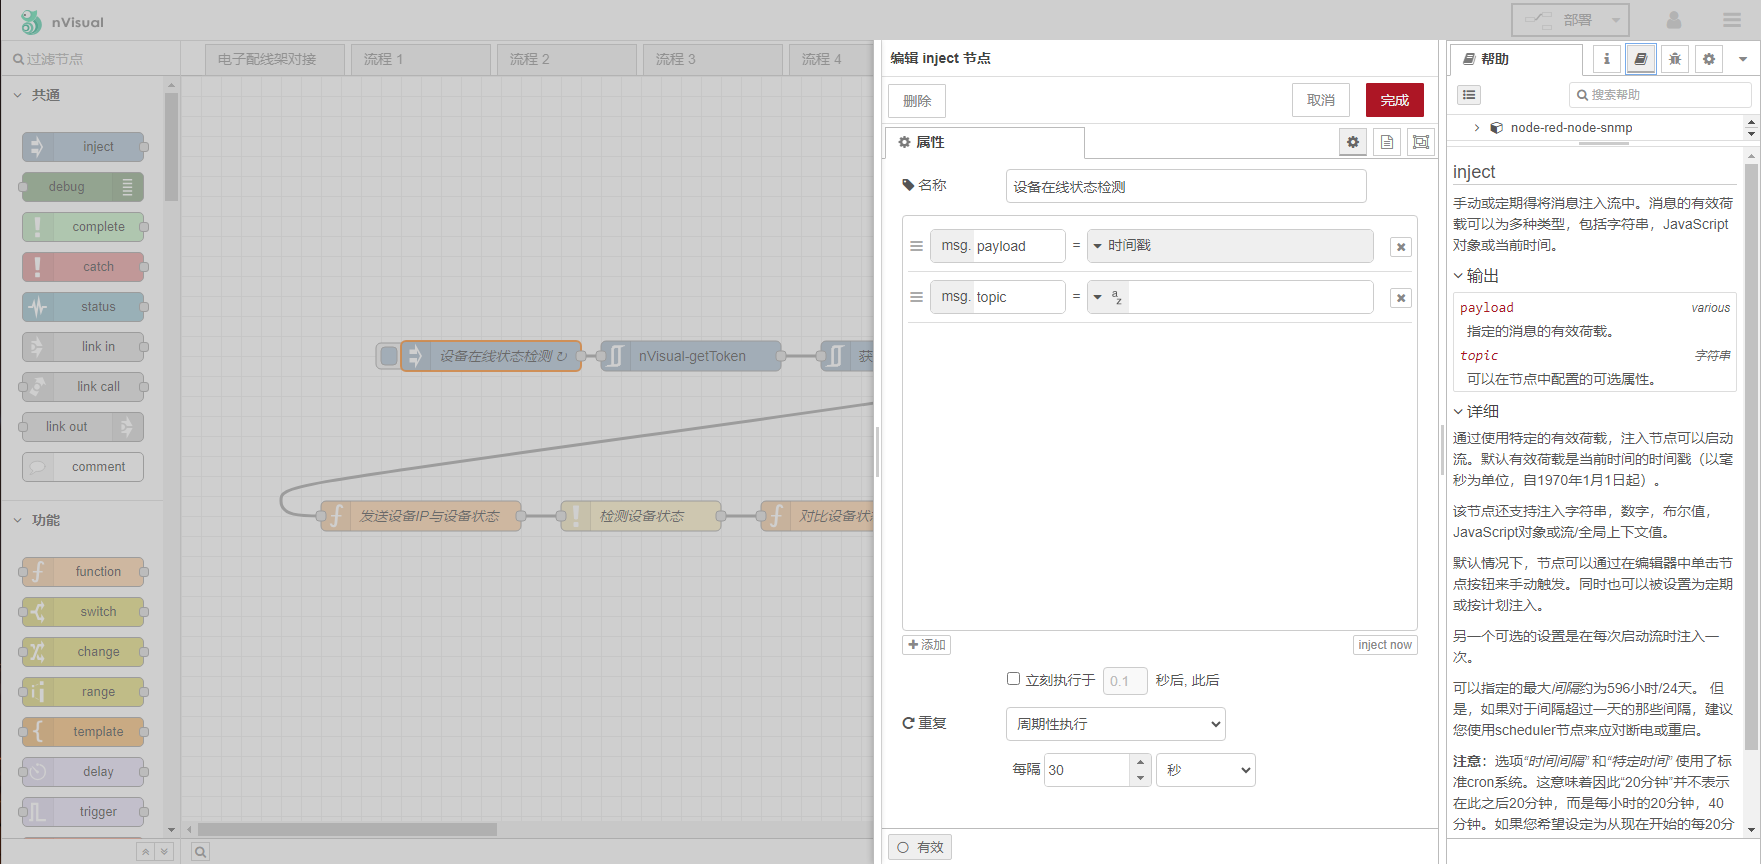Toggle the help topics list icon
Image resolution: width=1761 pixels, height=864 pixels.
coord(1469,95)
